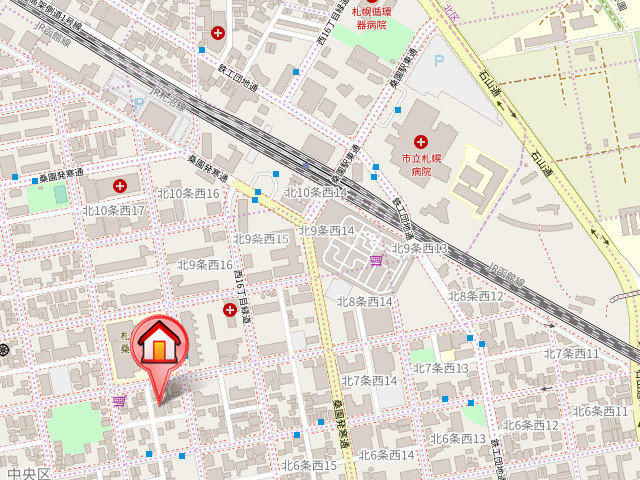640x480 pixels.
Task: Click the 北10条西14 block label
Action: click(316, 192)
